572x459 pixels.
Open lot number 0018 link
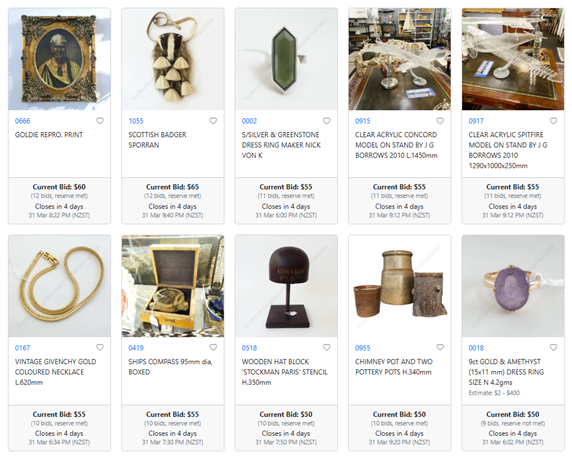(476, 348)
